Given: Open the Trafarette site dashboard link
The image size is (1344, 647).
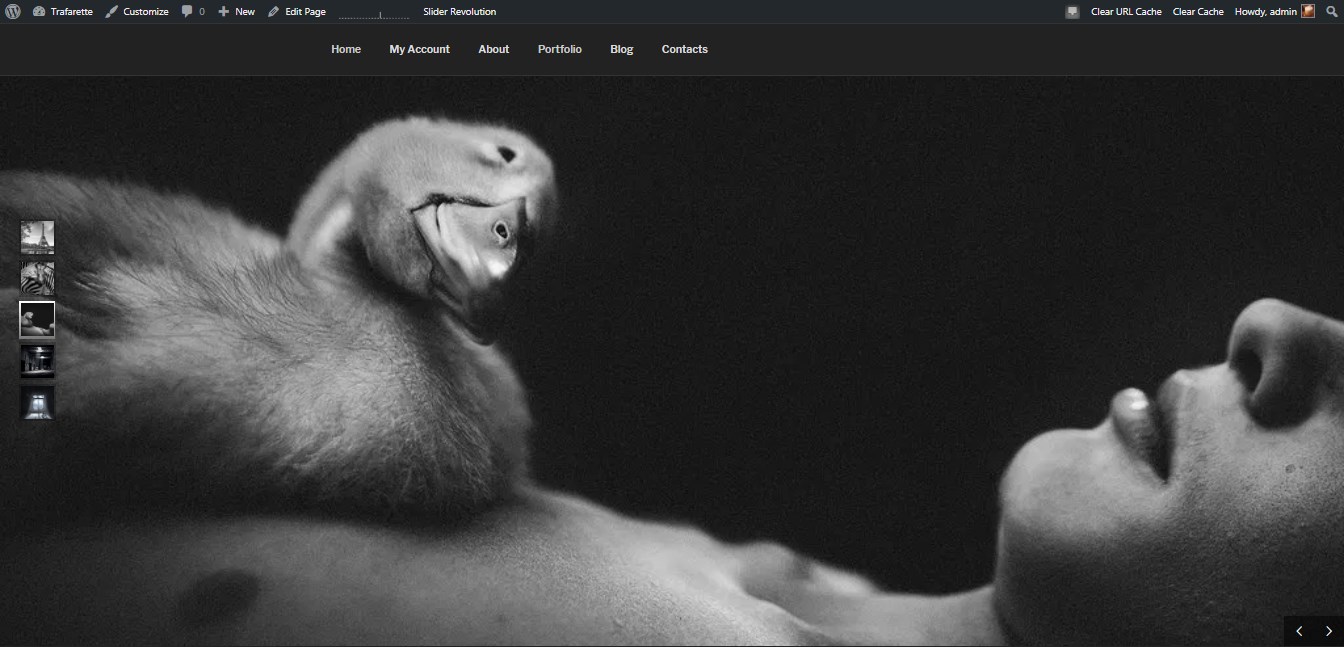Looking at the screenshot, I should coord(63,12).
